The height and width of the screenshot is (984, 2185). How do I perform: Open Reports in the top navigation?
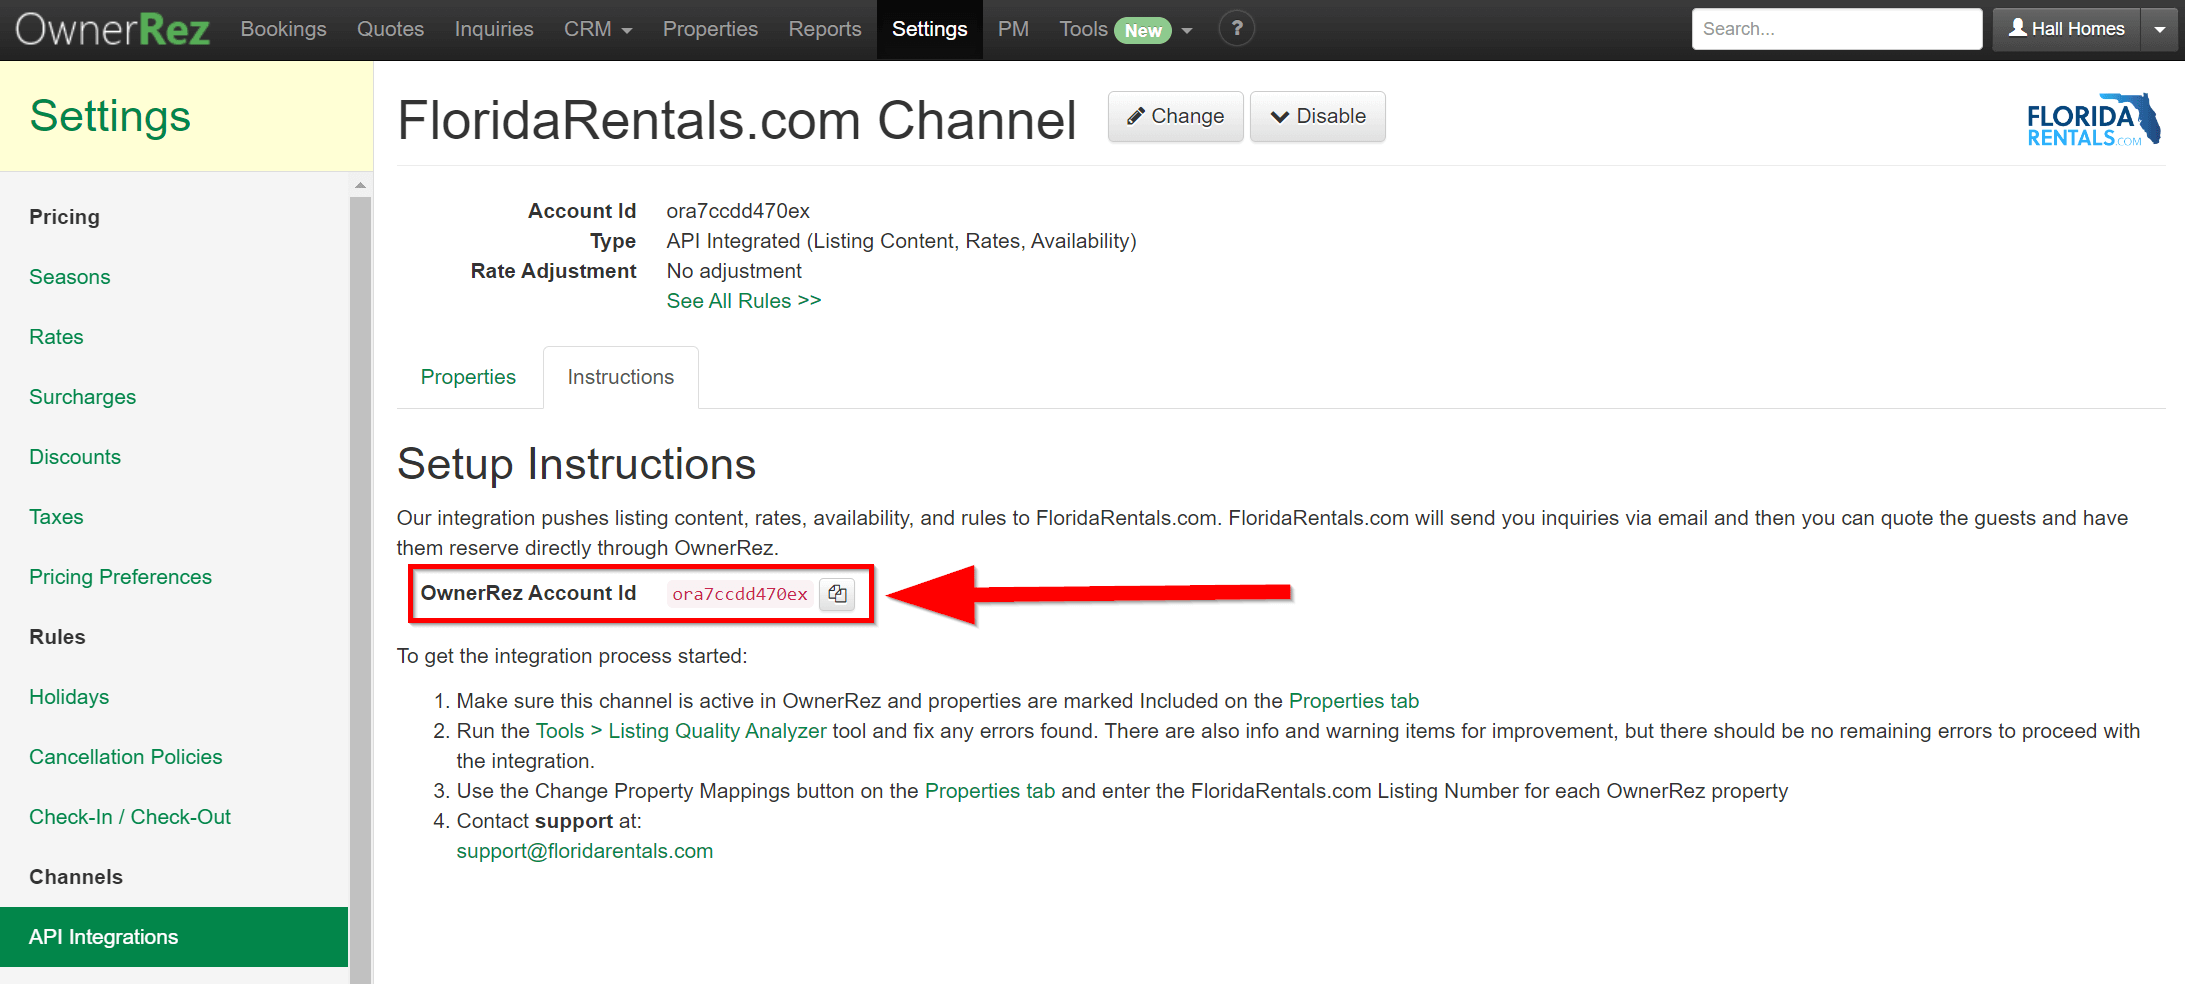824,29
